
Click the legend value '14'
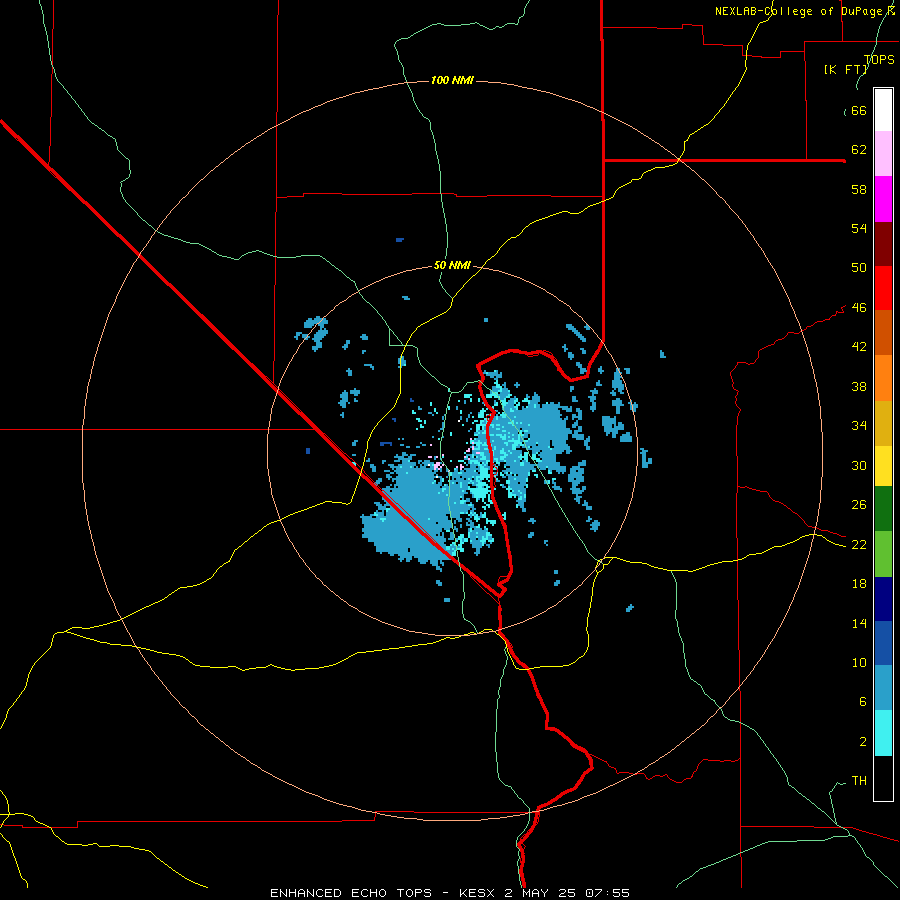pyautogui.click(x=859, y=623)
